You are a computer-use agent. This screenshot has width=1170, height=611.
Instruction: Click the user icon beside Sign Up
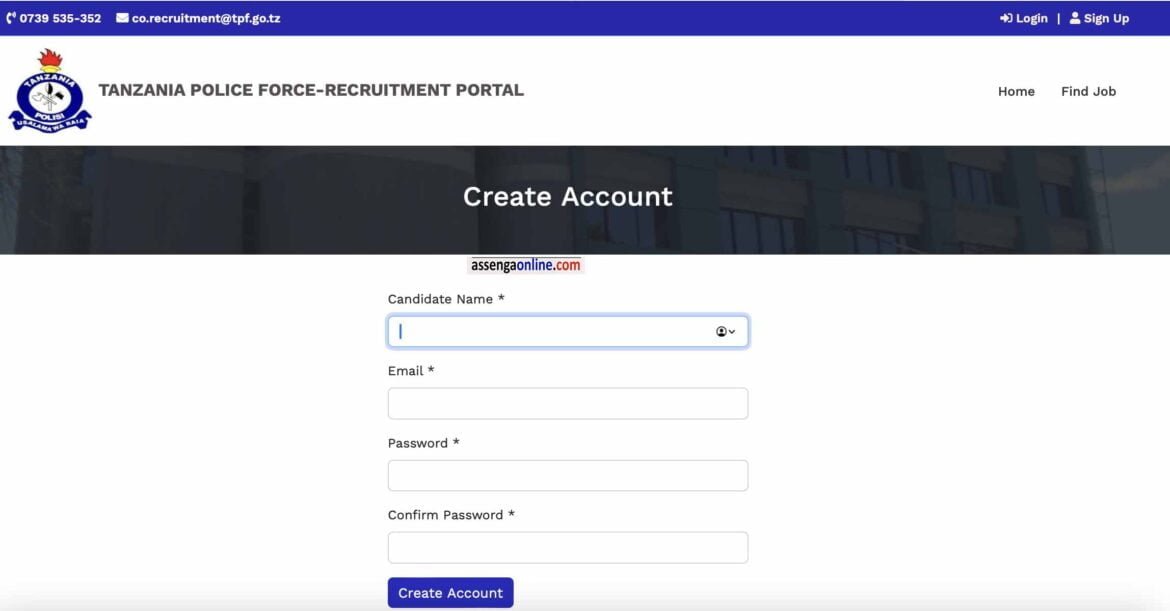(x=1075, y=18)
